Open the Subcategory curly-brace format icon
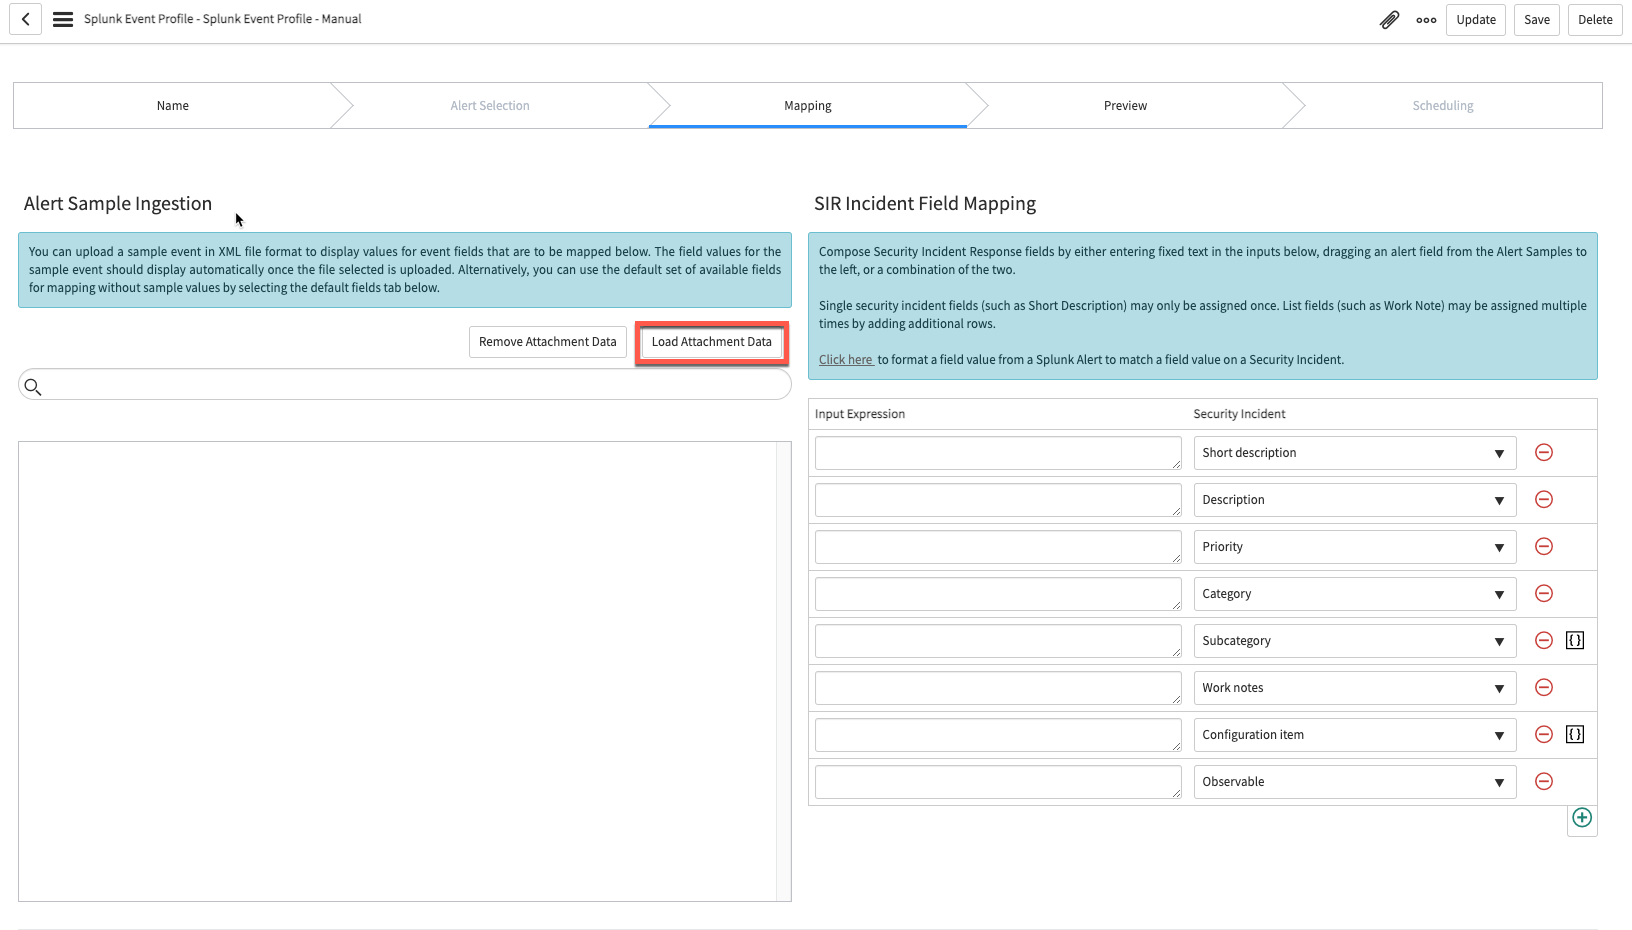This screenshot has width=1632, height=930. tap(1575, 641)
